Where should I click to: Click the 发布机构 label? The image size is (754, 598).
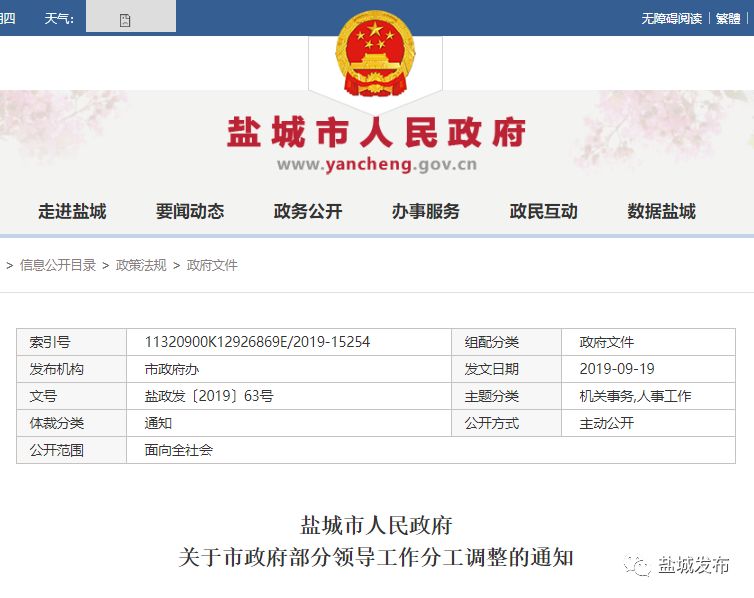point(57,369)
